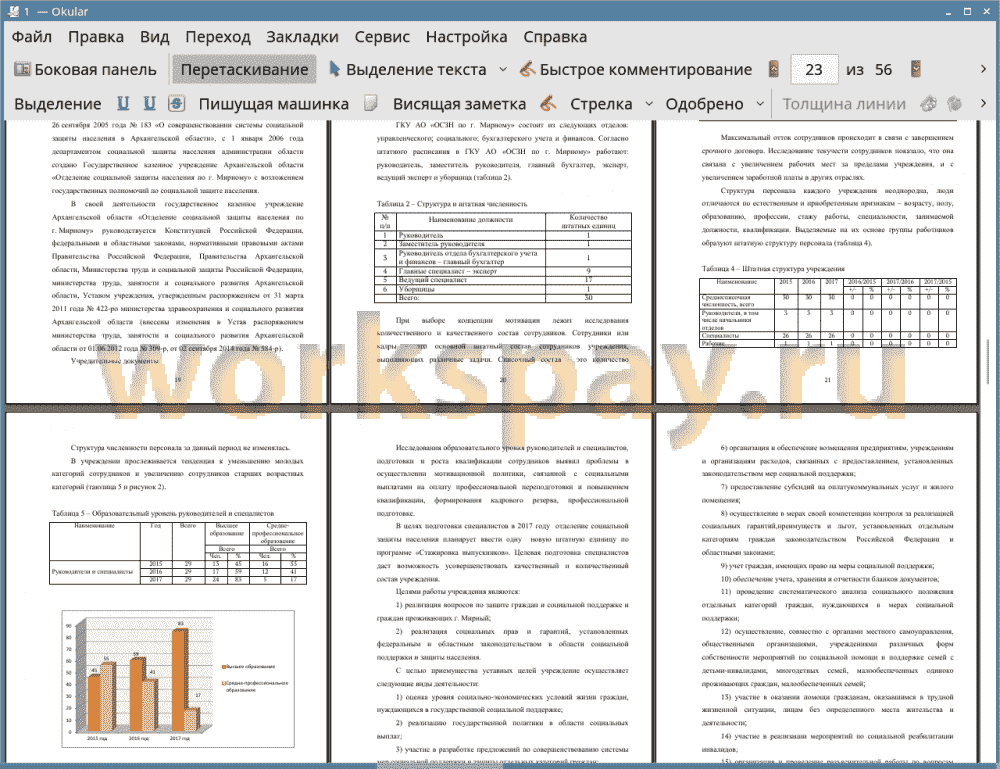Screen dimensions: 1000x769
Task: Select the strikeout S annotation icon
Action: pos(176,103)
